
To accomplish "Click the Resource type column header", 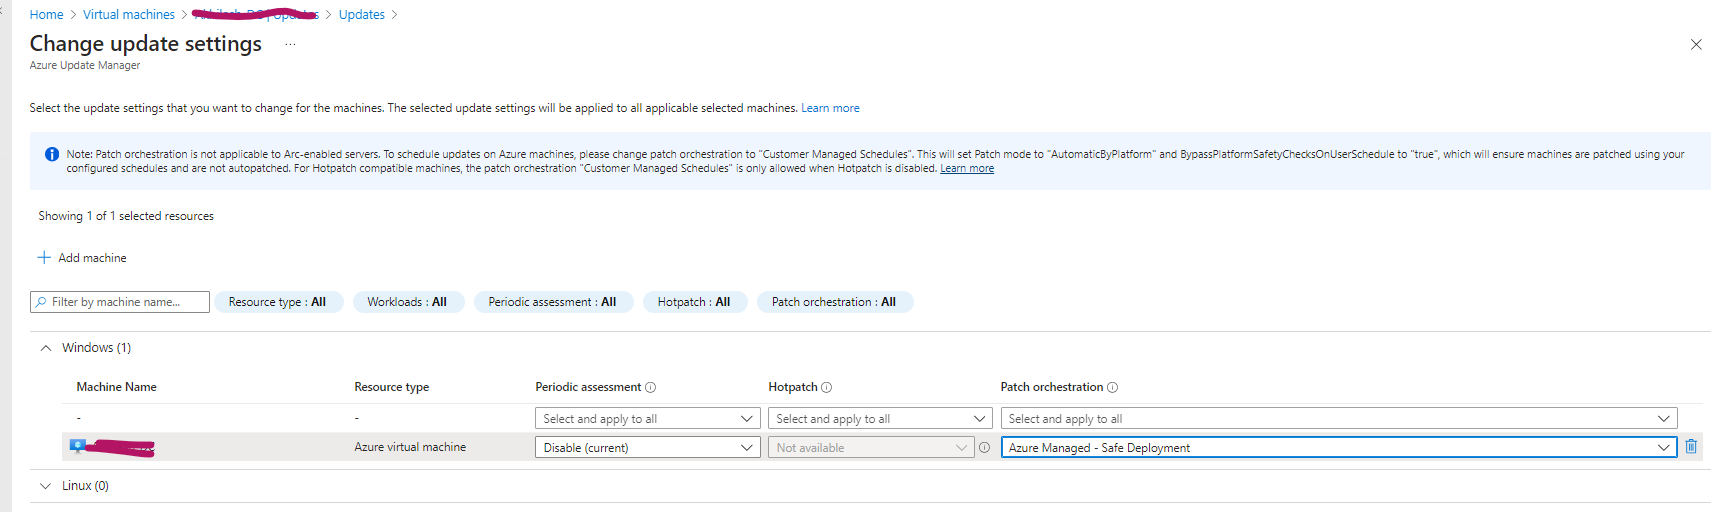I will [x=392, y=387].
